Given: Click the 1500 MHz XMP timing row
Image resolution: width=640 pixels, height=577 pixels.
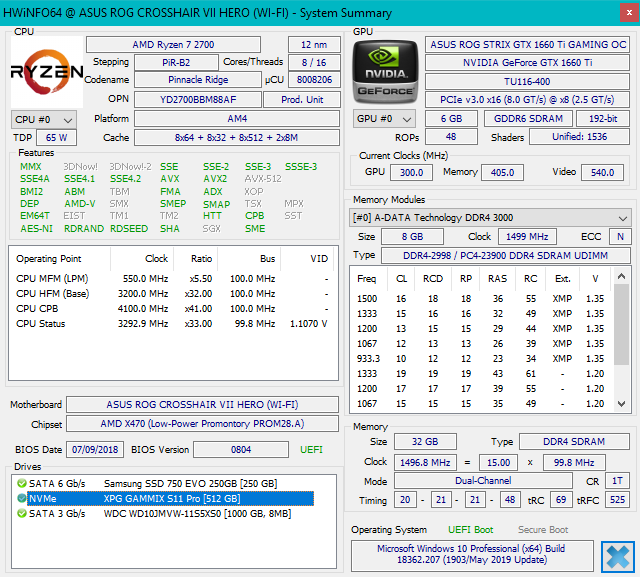Looking at the screenshot, I should (x=482, y=299).
